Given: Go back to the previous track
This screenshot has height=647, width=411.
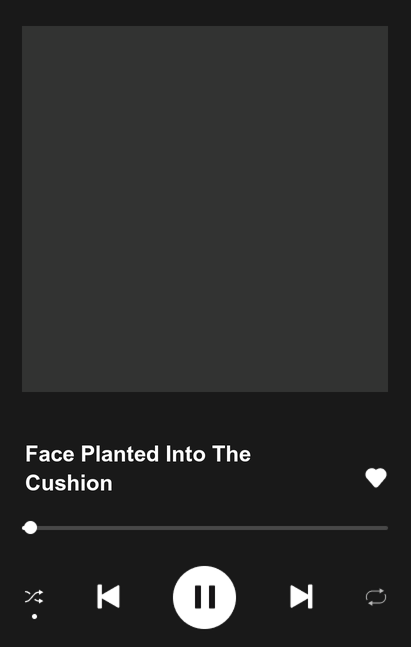Looking at the screenshot, I should (109, 596).
